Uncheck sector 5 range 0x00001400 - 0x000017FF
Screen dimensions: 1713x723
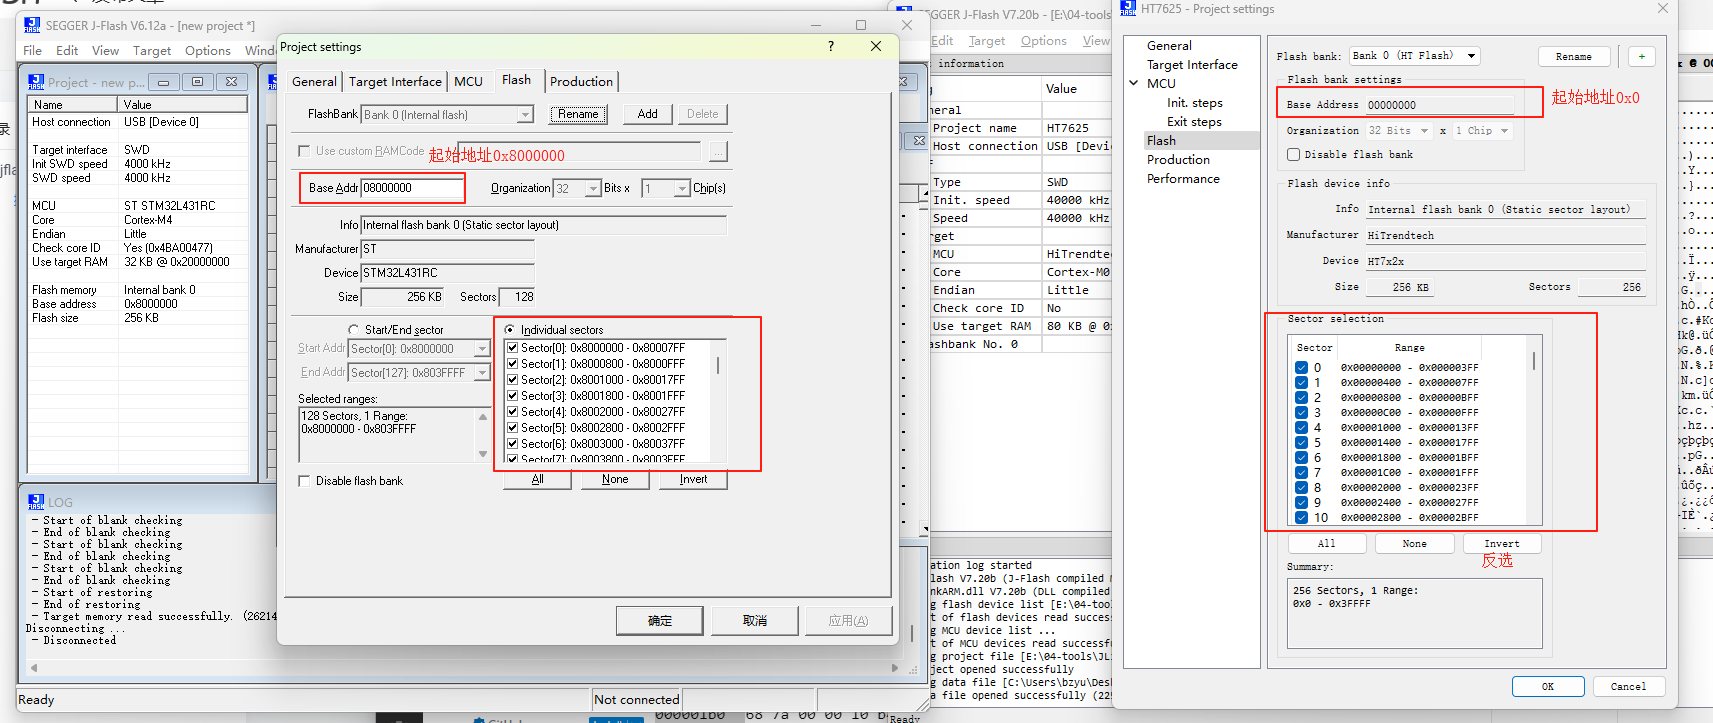point(1301,443)
